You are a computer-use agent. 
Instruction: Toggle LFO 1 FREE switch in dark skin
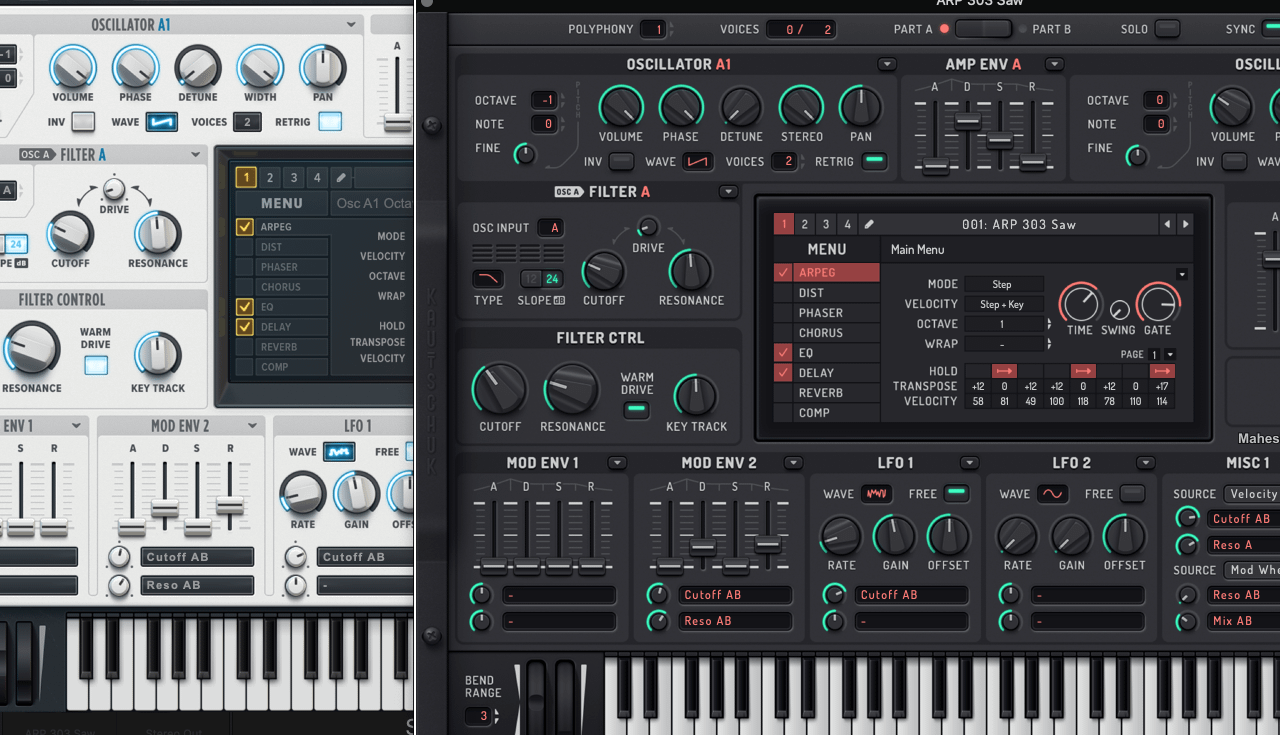pyautogui.click(x=957, y=493)
